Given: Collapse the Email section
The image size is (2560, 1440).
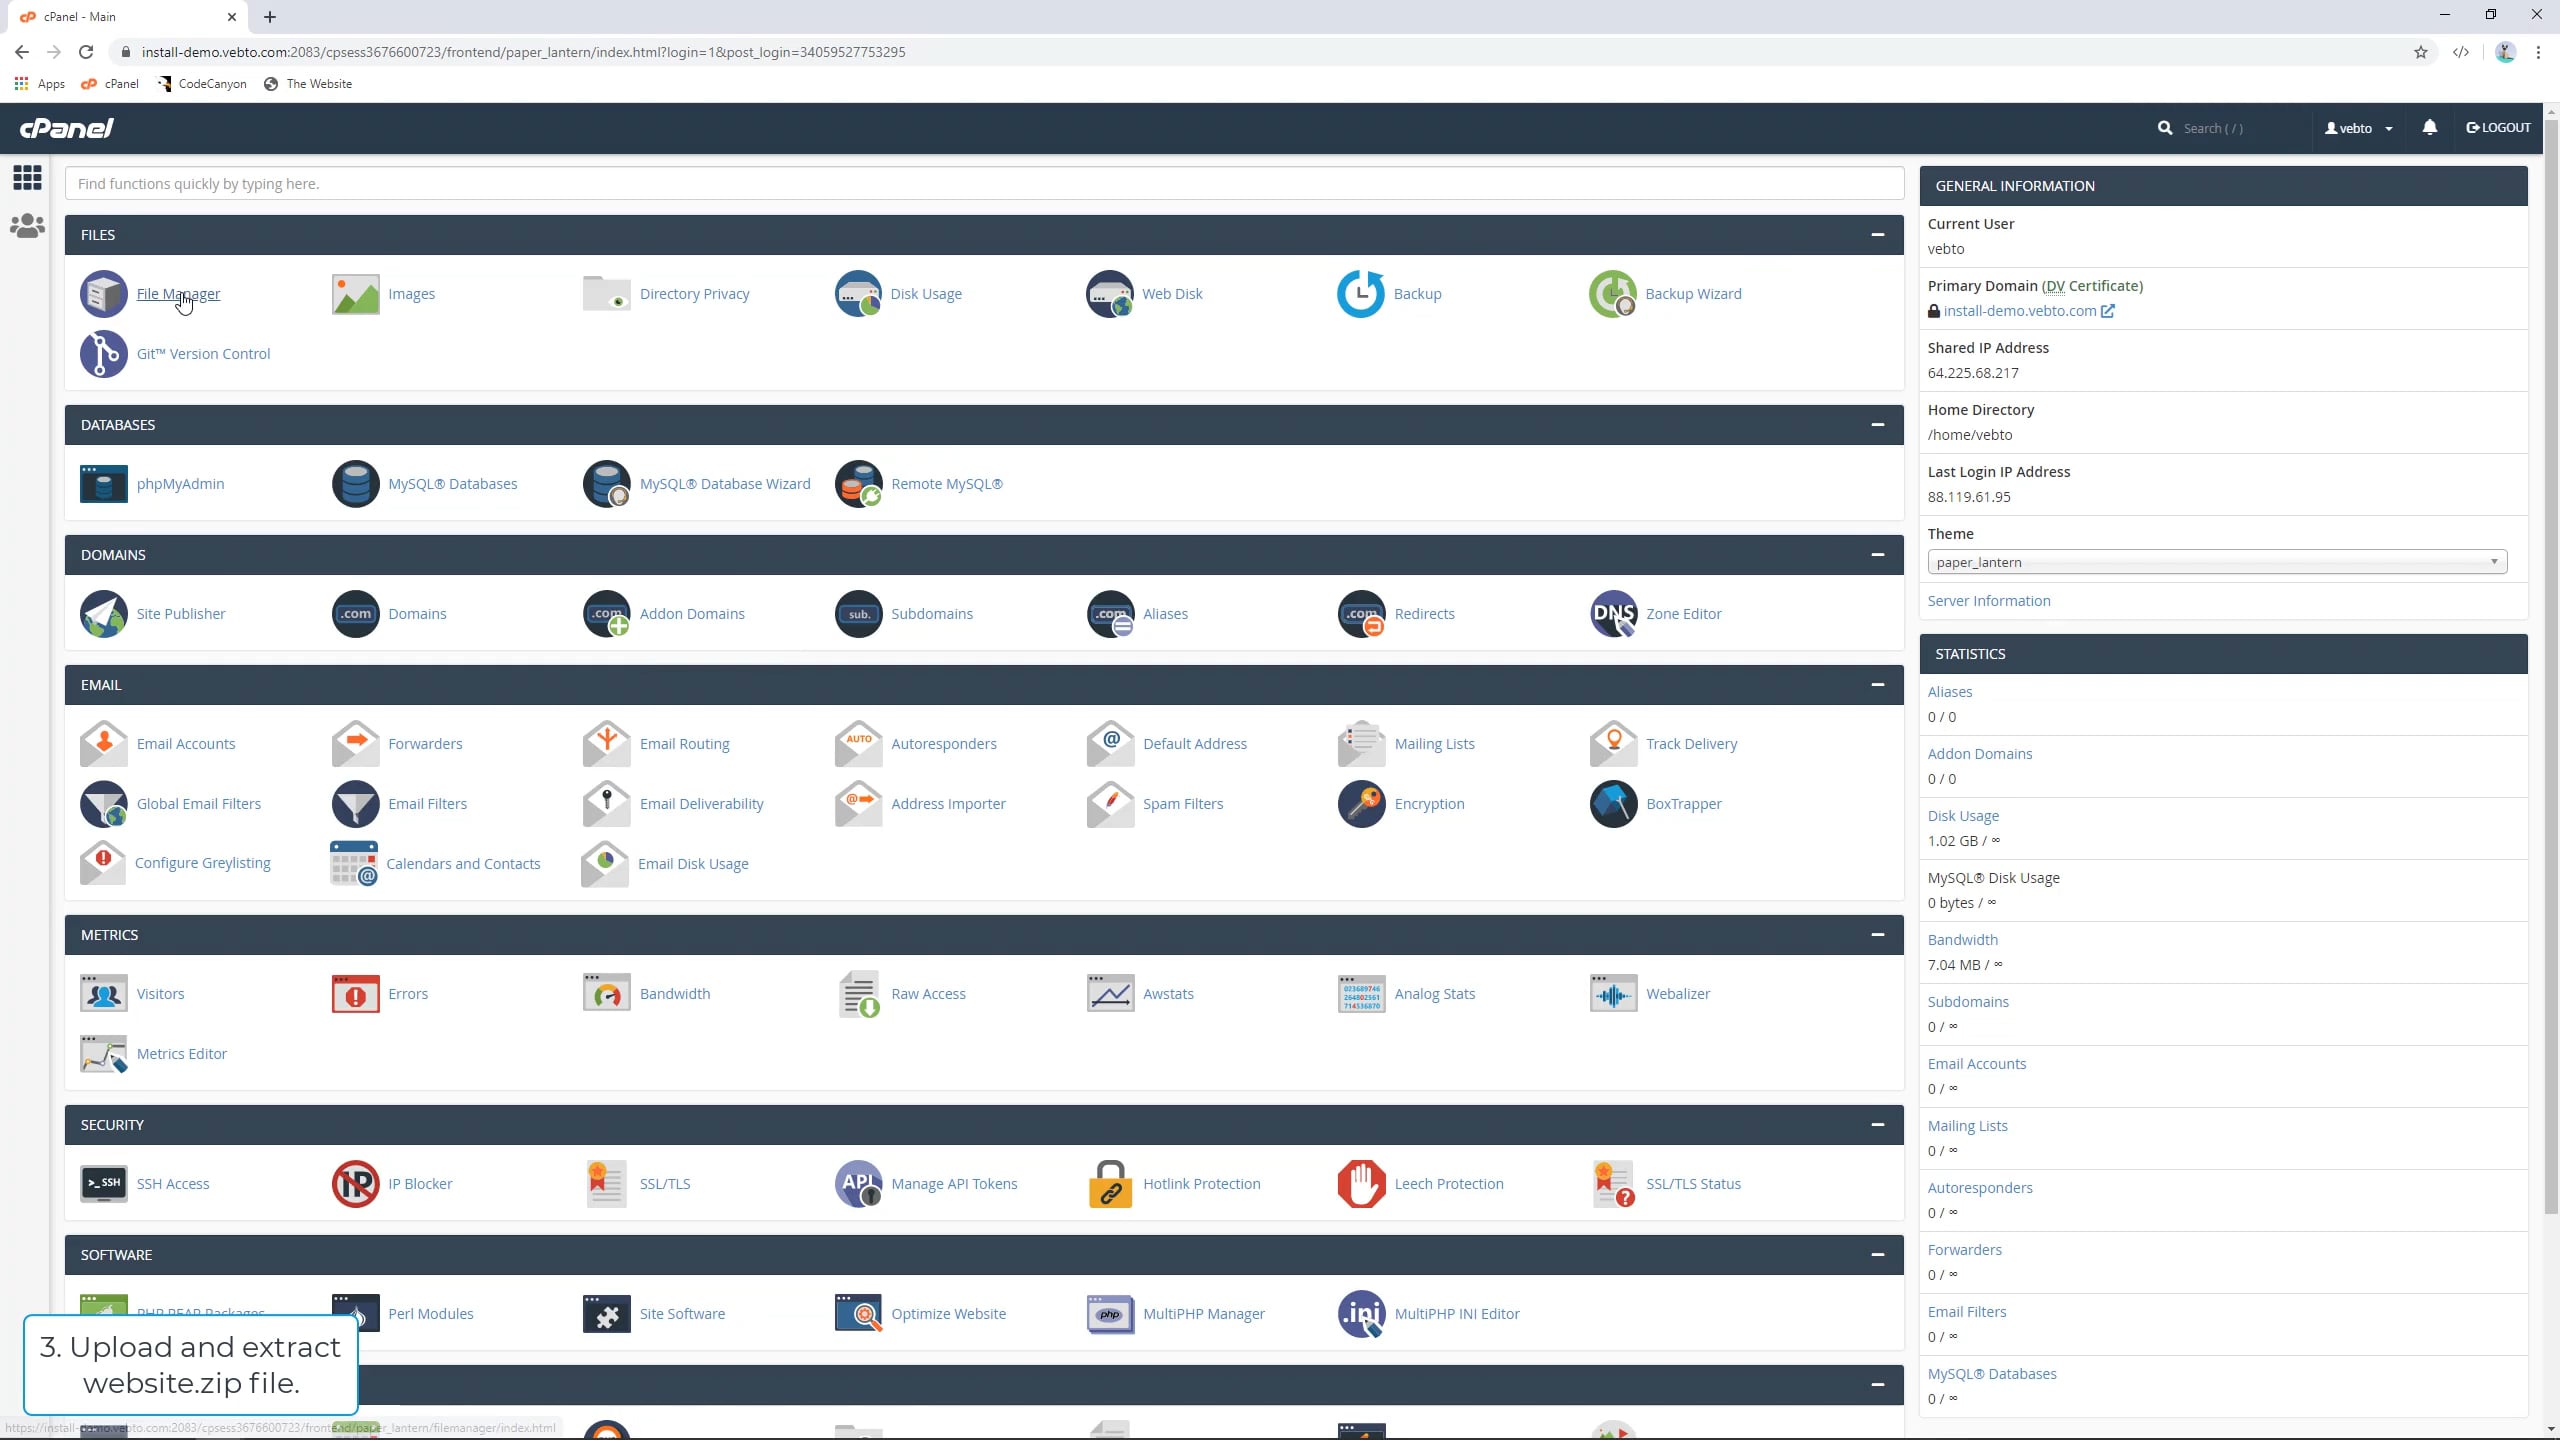Looking at the screenshot, I should pyautogui.click(x=1877, y=685).
